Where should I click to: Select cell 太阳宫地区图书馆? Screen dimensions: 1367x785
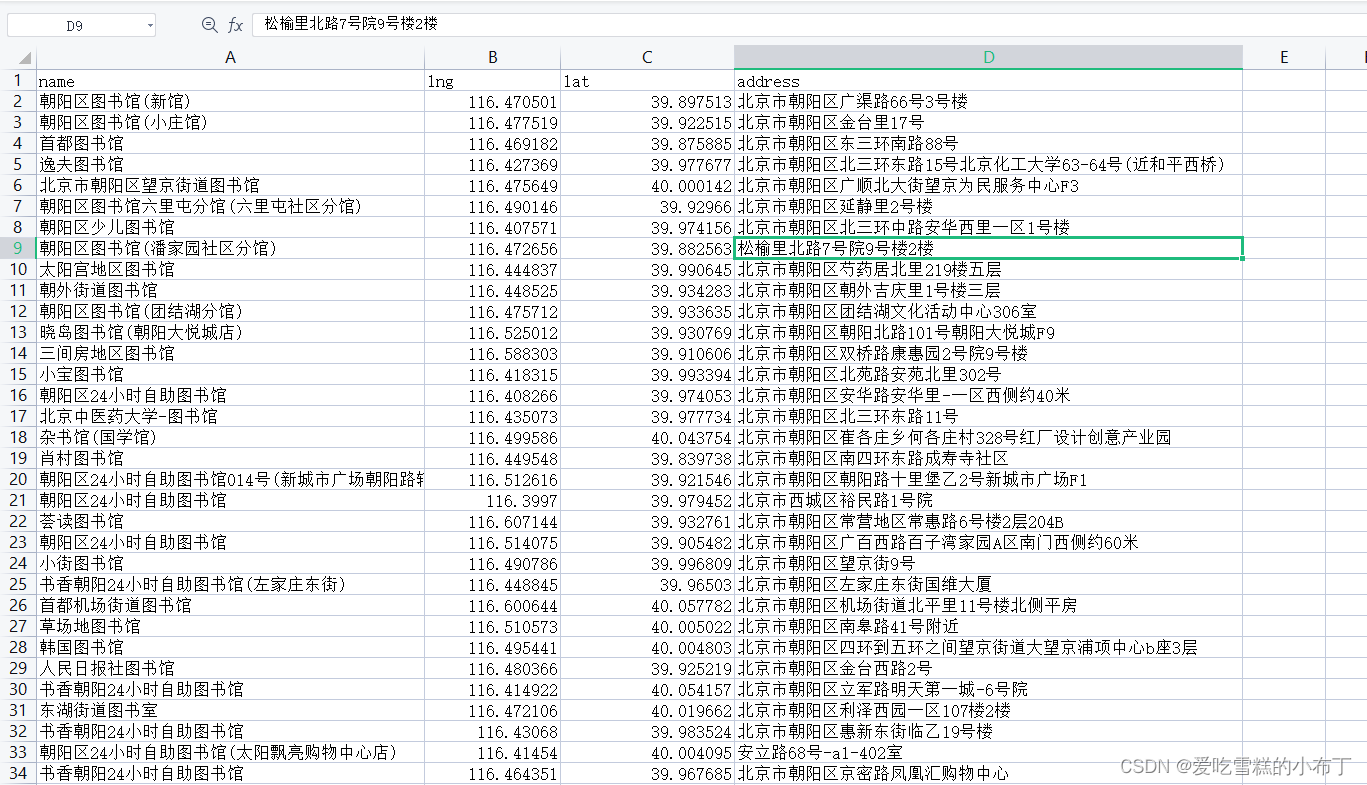click(x=230, y=269)
